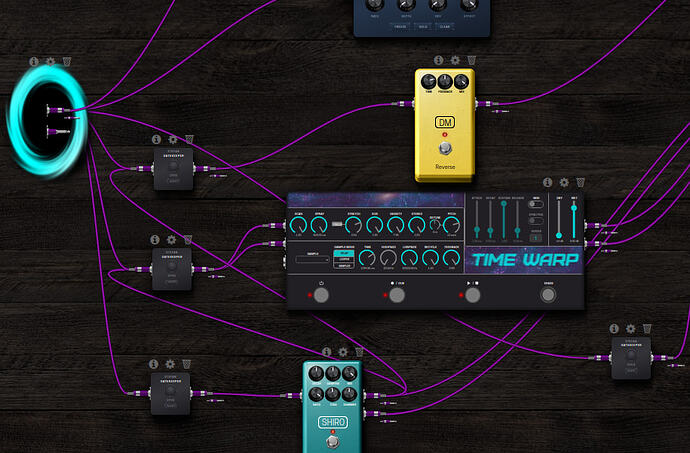Click the Feedback knob on Time Warp

point(451,258)
